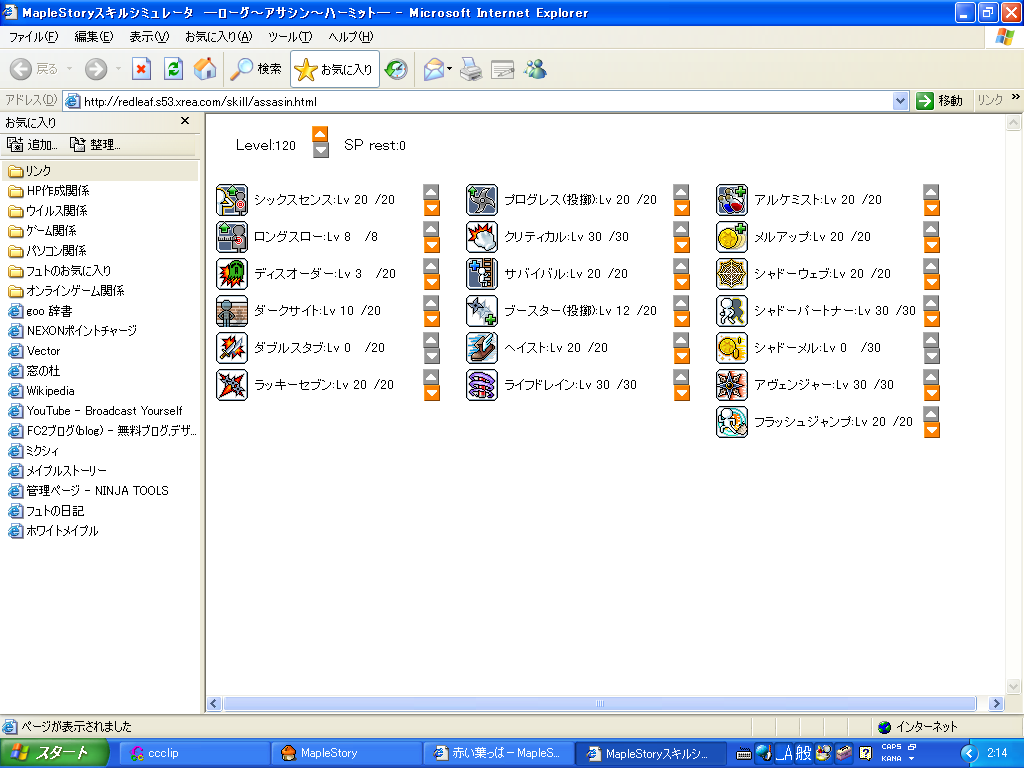Open the ヘルプ(H) menu
This screenshot has height=768, width=1024.
tap(351, 37)
